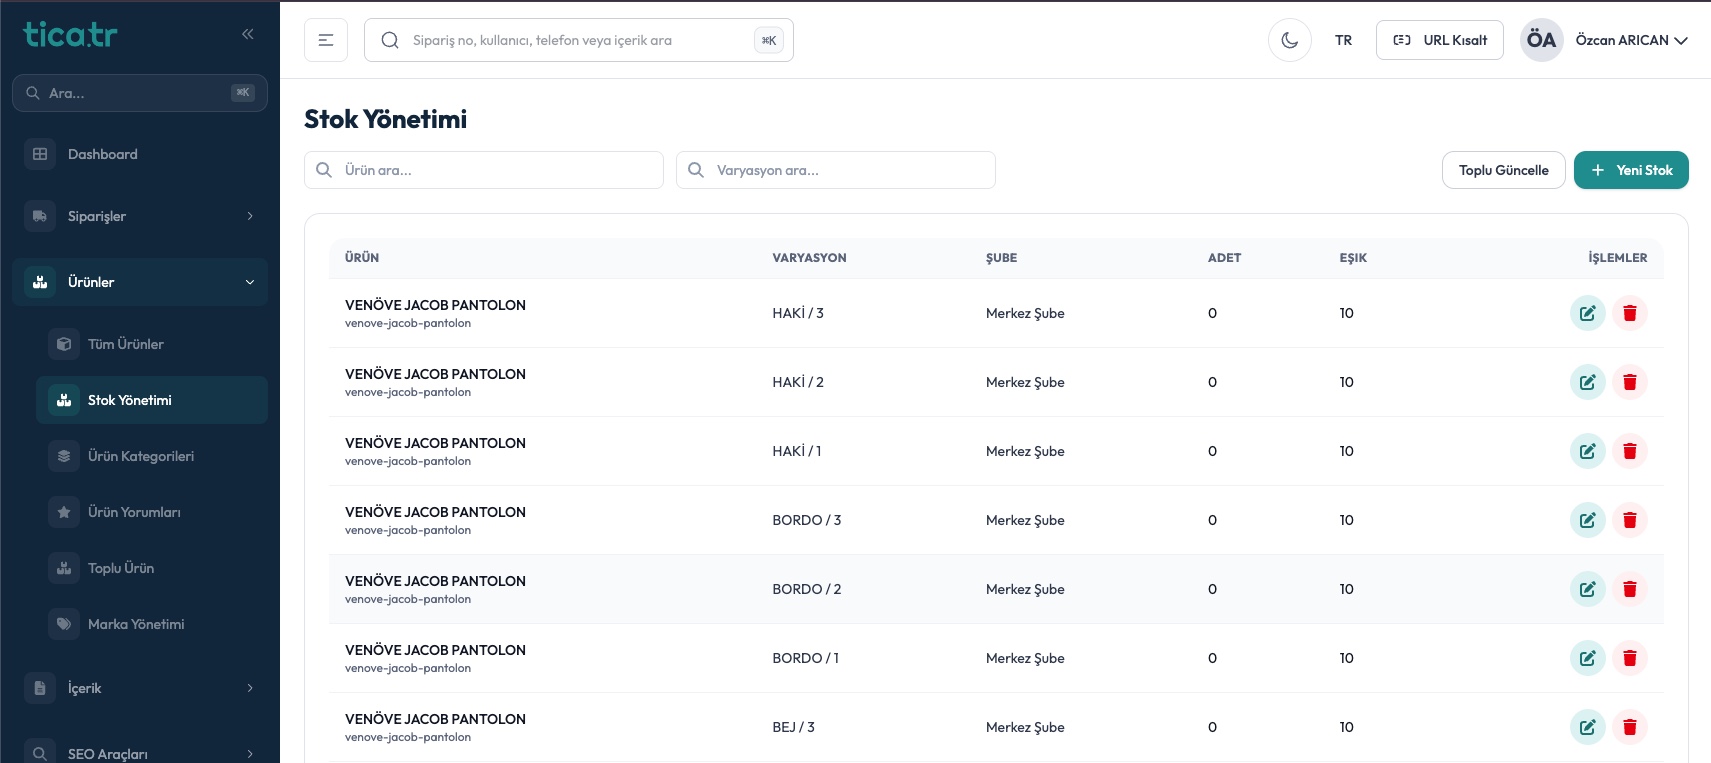Click the Ürünler boxes icon
Image resolution: width=1711 pixels, height=763 pixels.
40,282
